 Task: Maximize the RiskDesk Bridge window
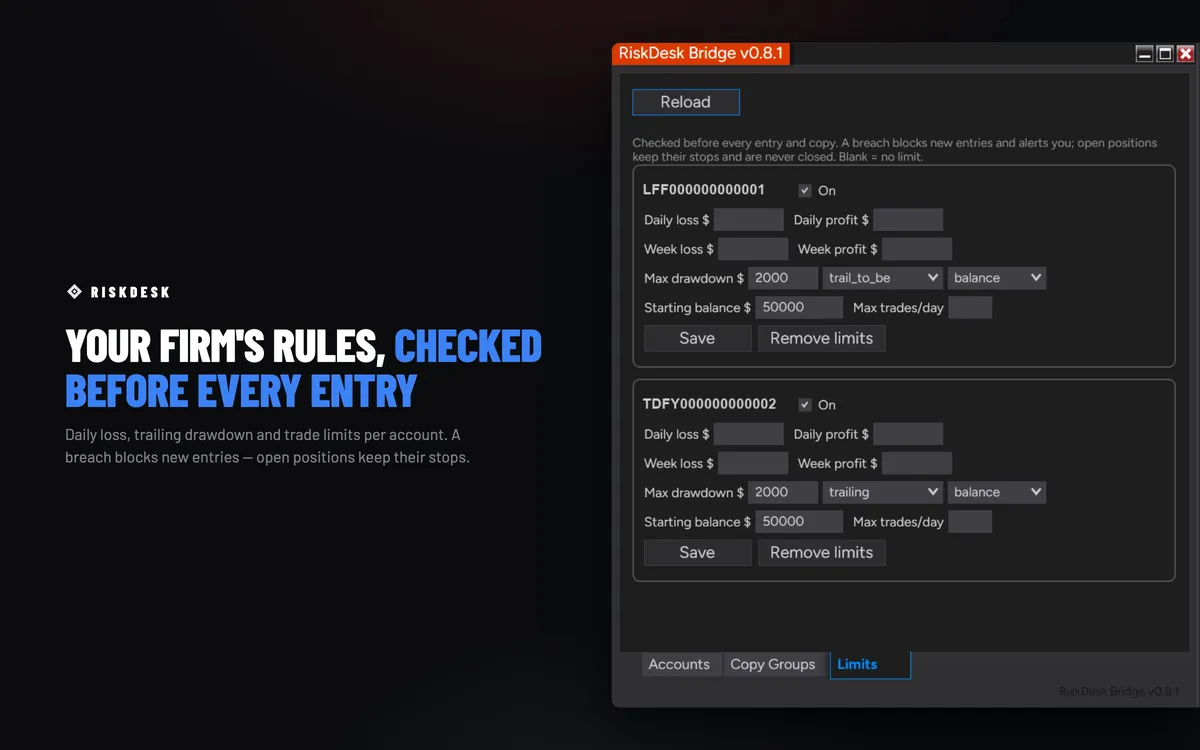point(1165,54)
